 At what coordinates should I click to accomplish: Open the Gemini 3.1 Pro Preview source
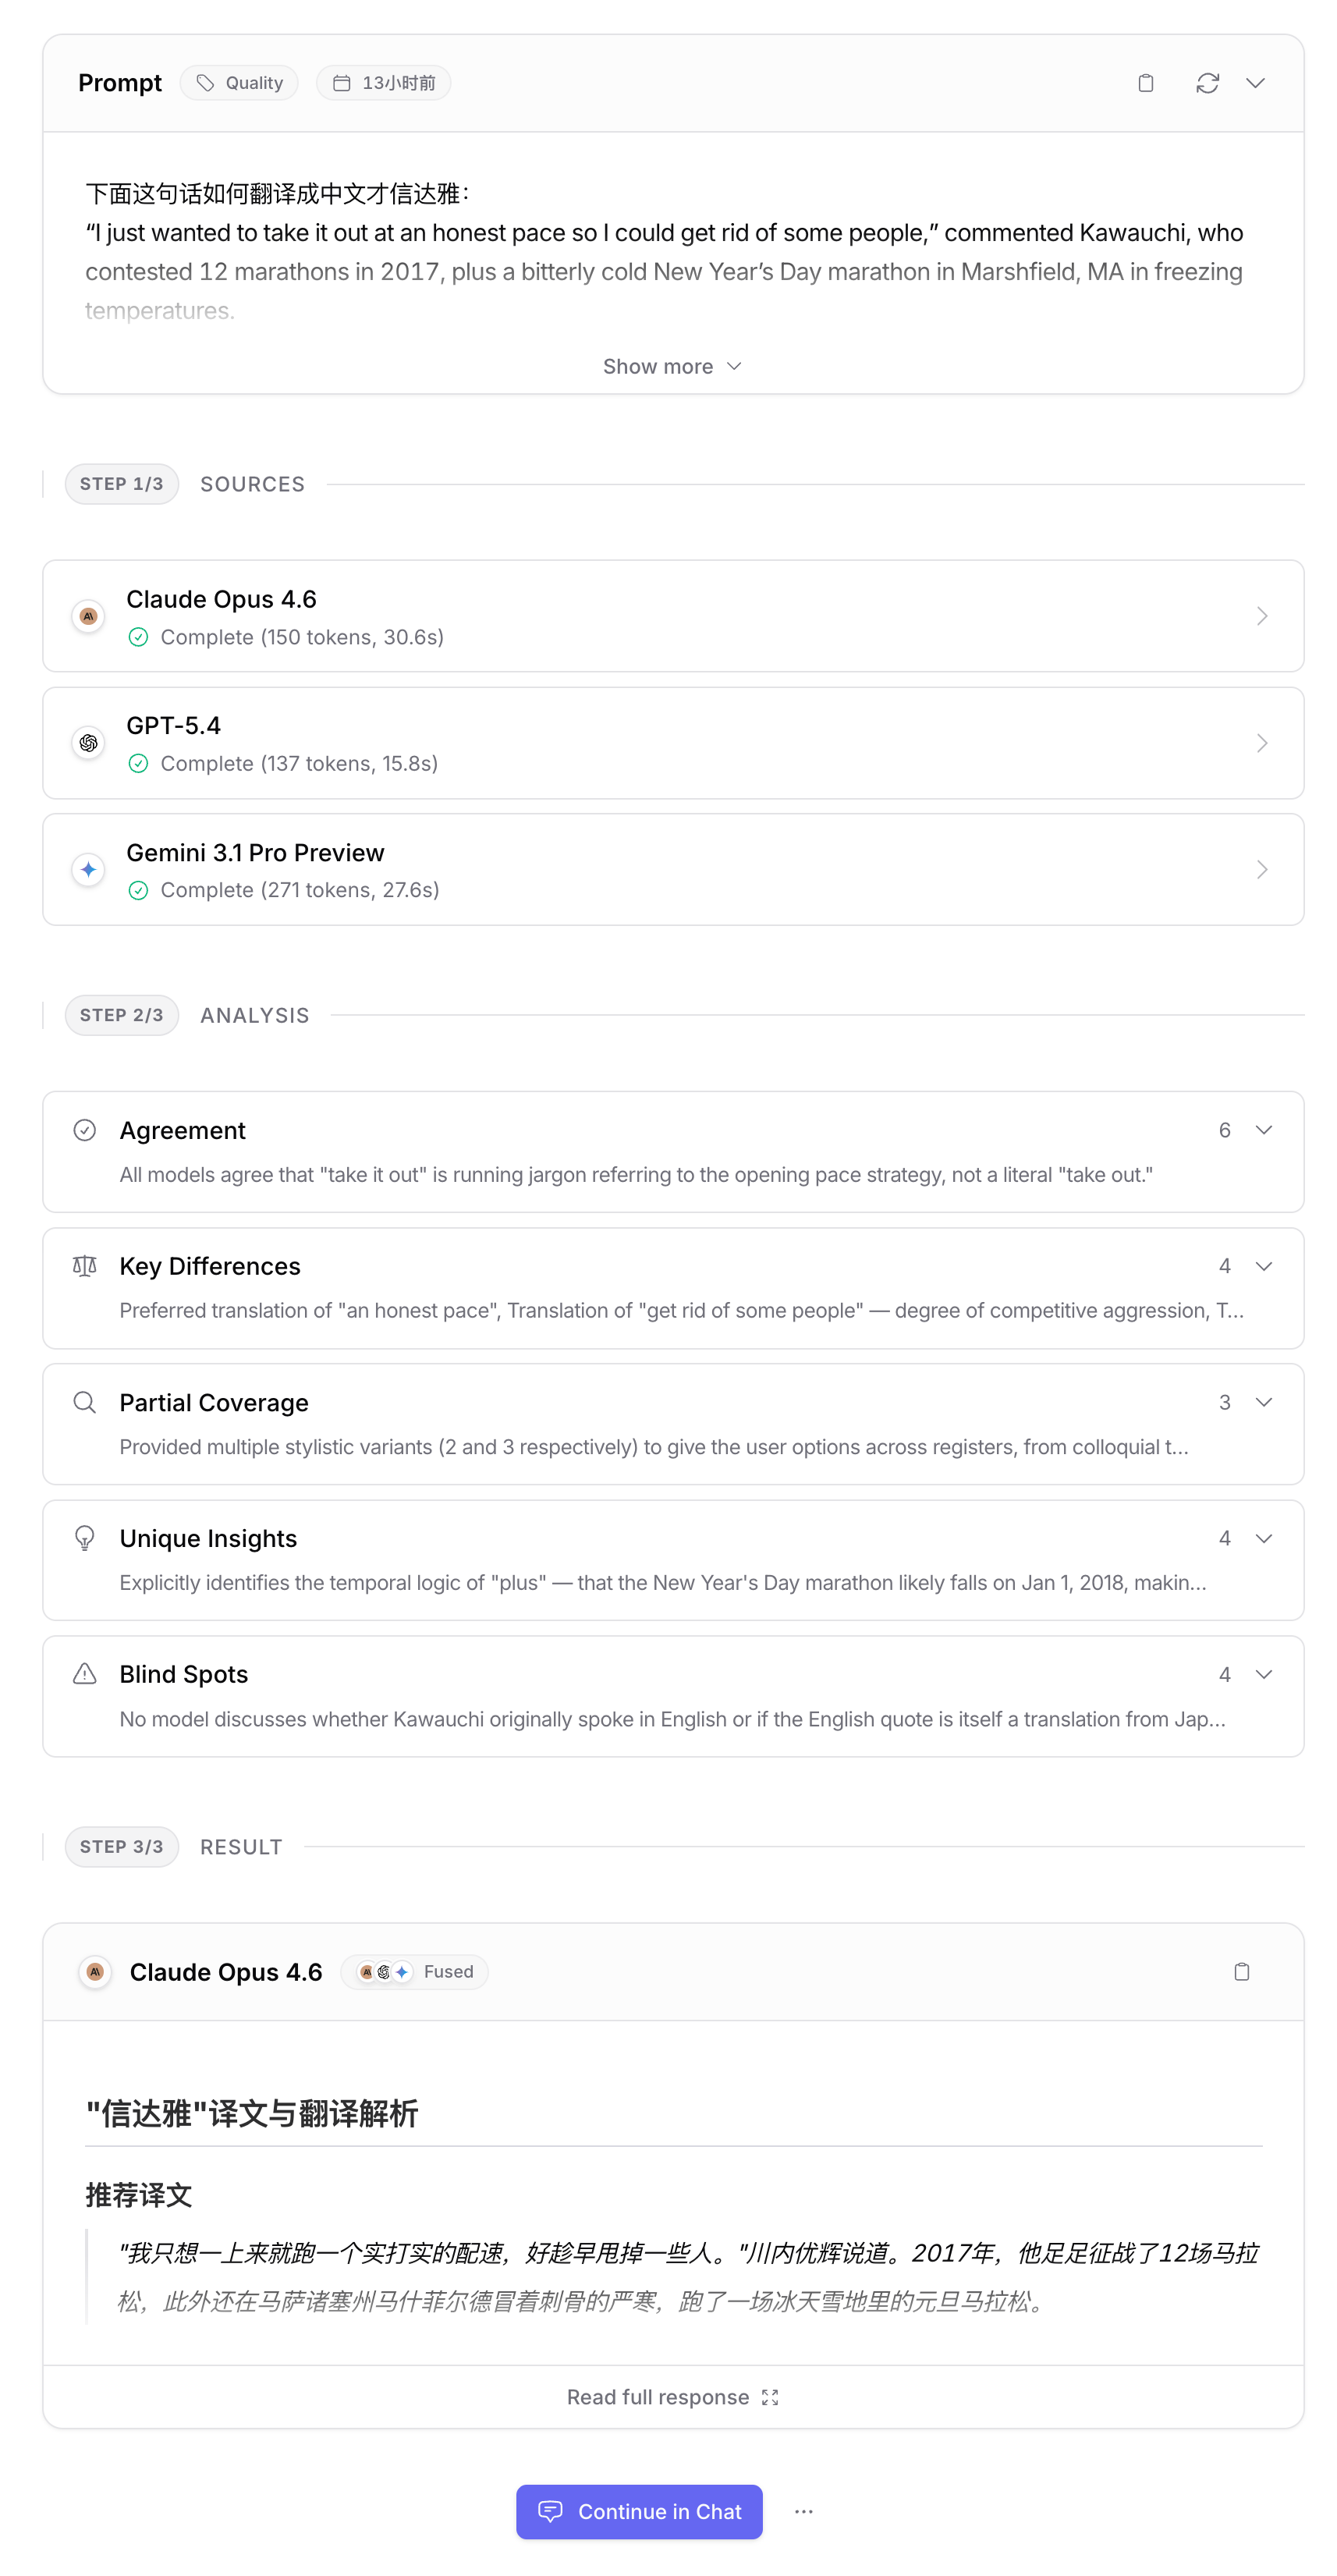[x=672, y=869]
